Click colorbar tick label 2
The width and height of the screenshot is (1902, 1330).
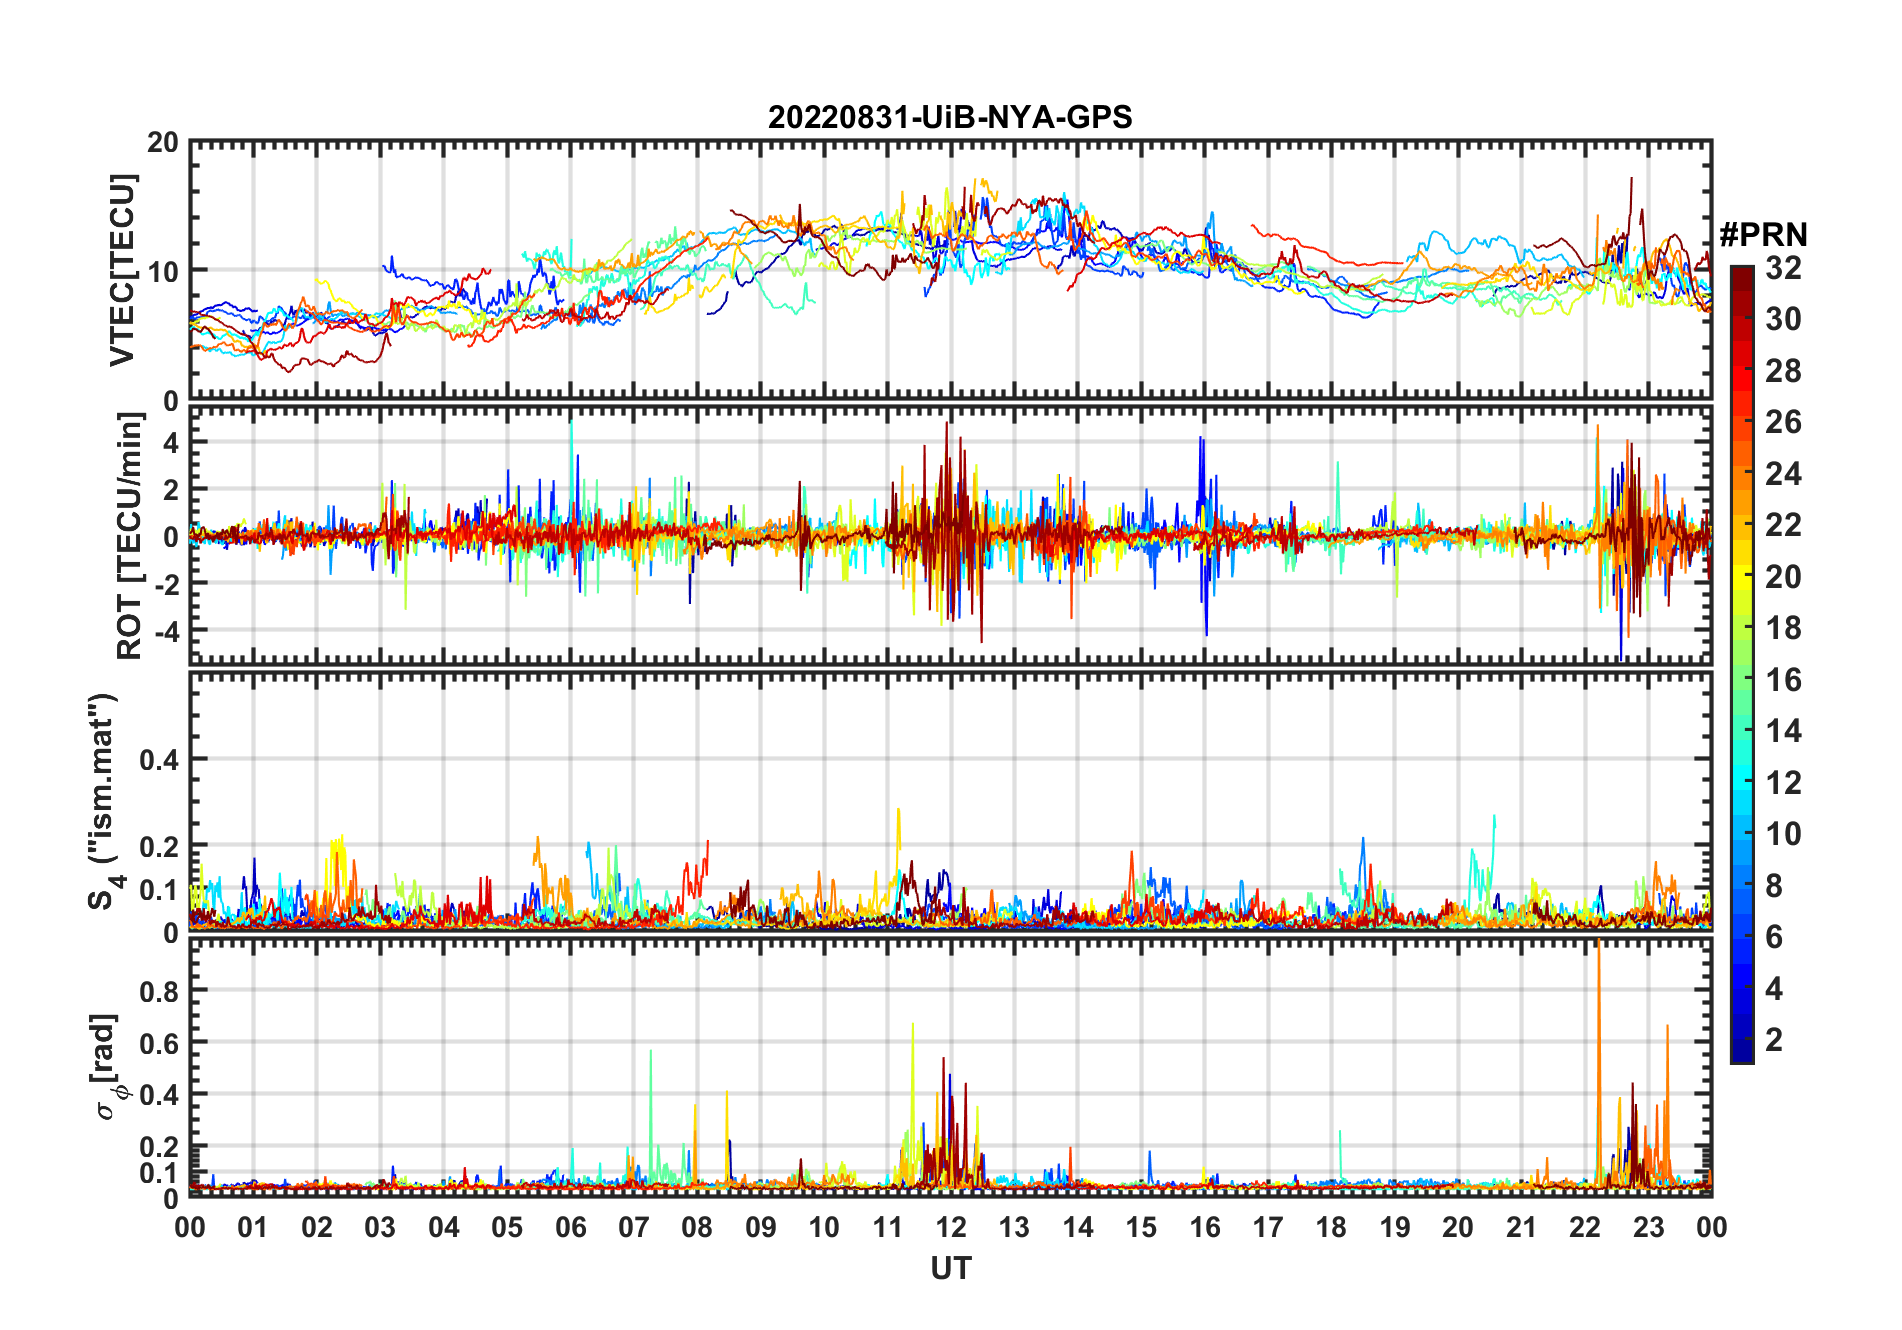pyautogui.click(x=1774, y=1040)
